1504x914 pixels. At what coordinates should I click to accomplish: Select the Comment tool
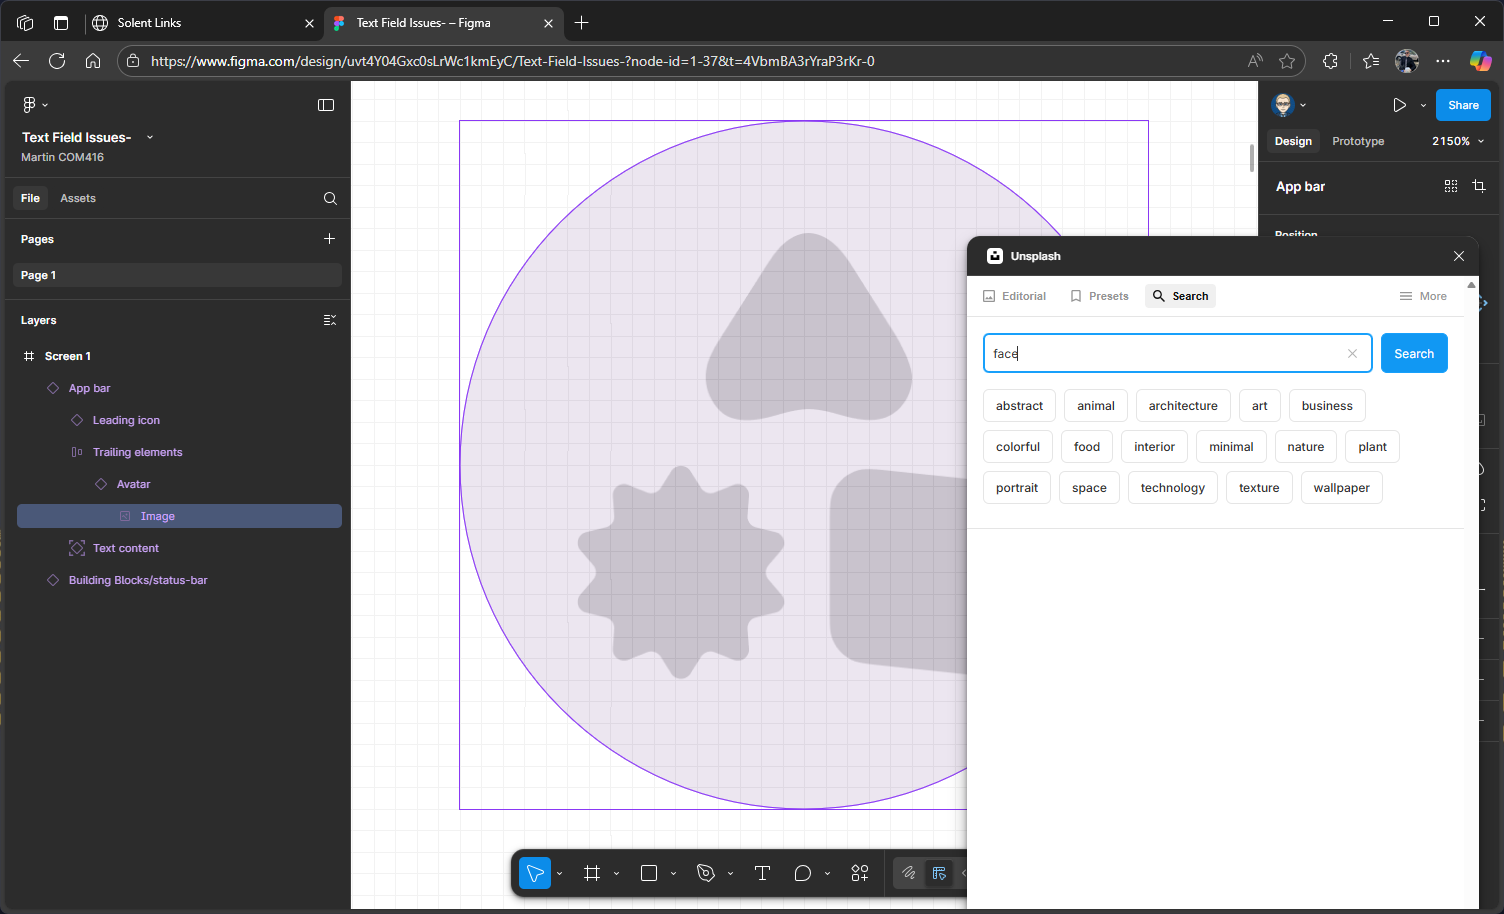point(802,873)
